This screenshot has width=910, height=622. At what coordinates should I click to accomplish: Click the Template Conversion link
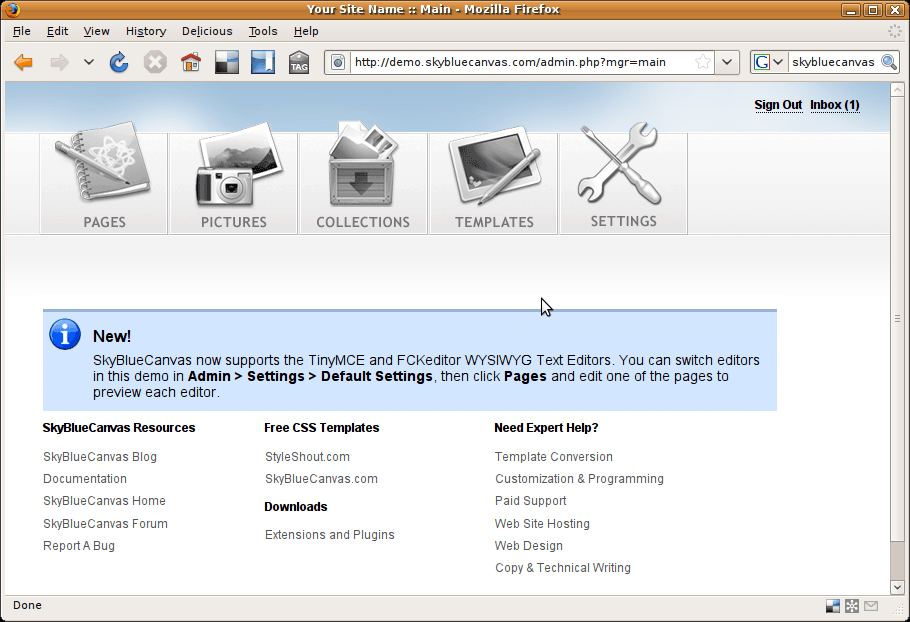pyautogui.click(x=554, y=457)
